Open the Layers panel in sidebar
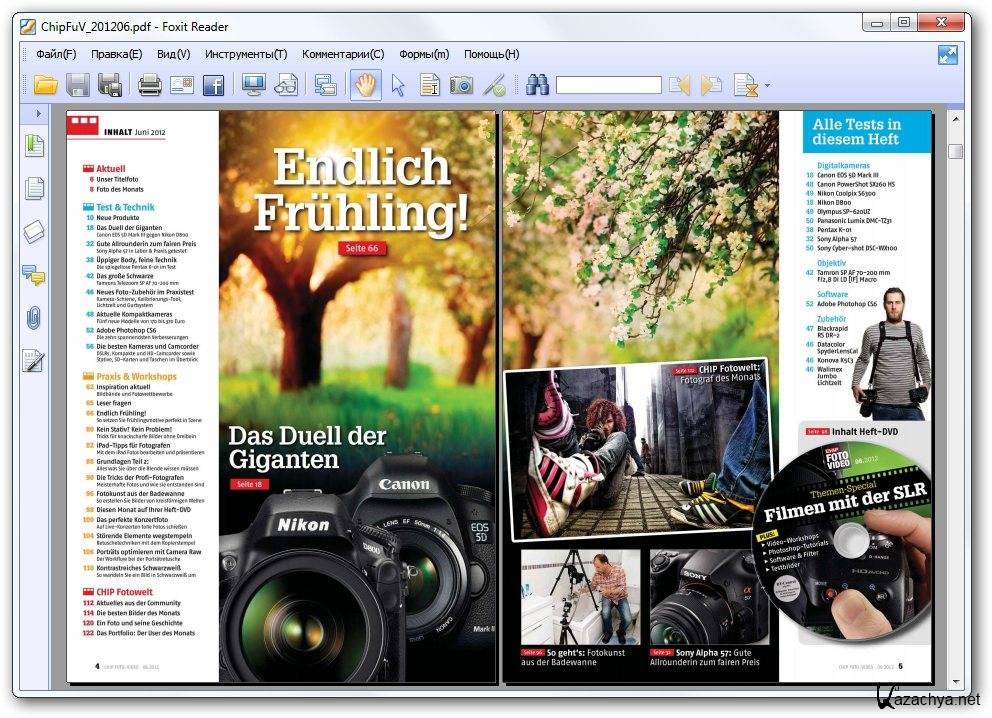 [35, 232]
